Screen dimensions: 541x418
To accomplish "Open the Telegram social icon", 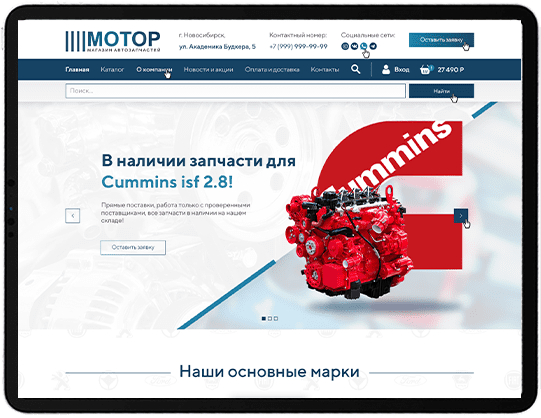I will pyautogui.click(x=373, y=46).
